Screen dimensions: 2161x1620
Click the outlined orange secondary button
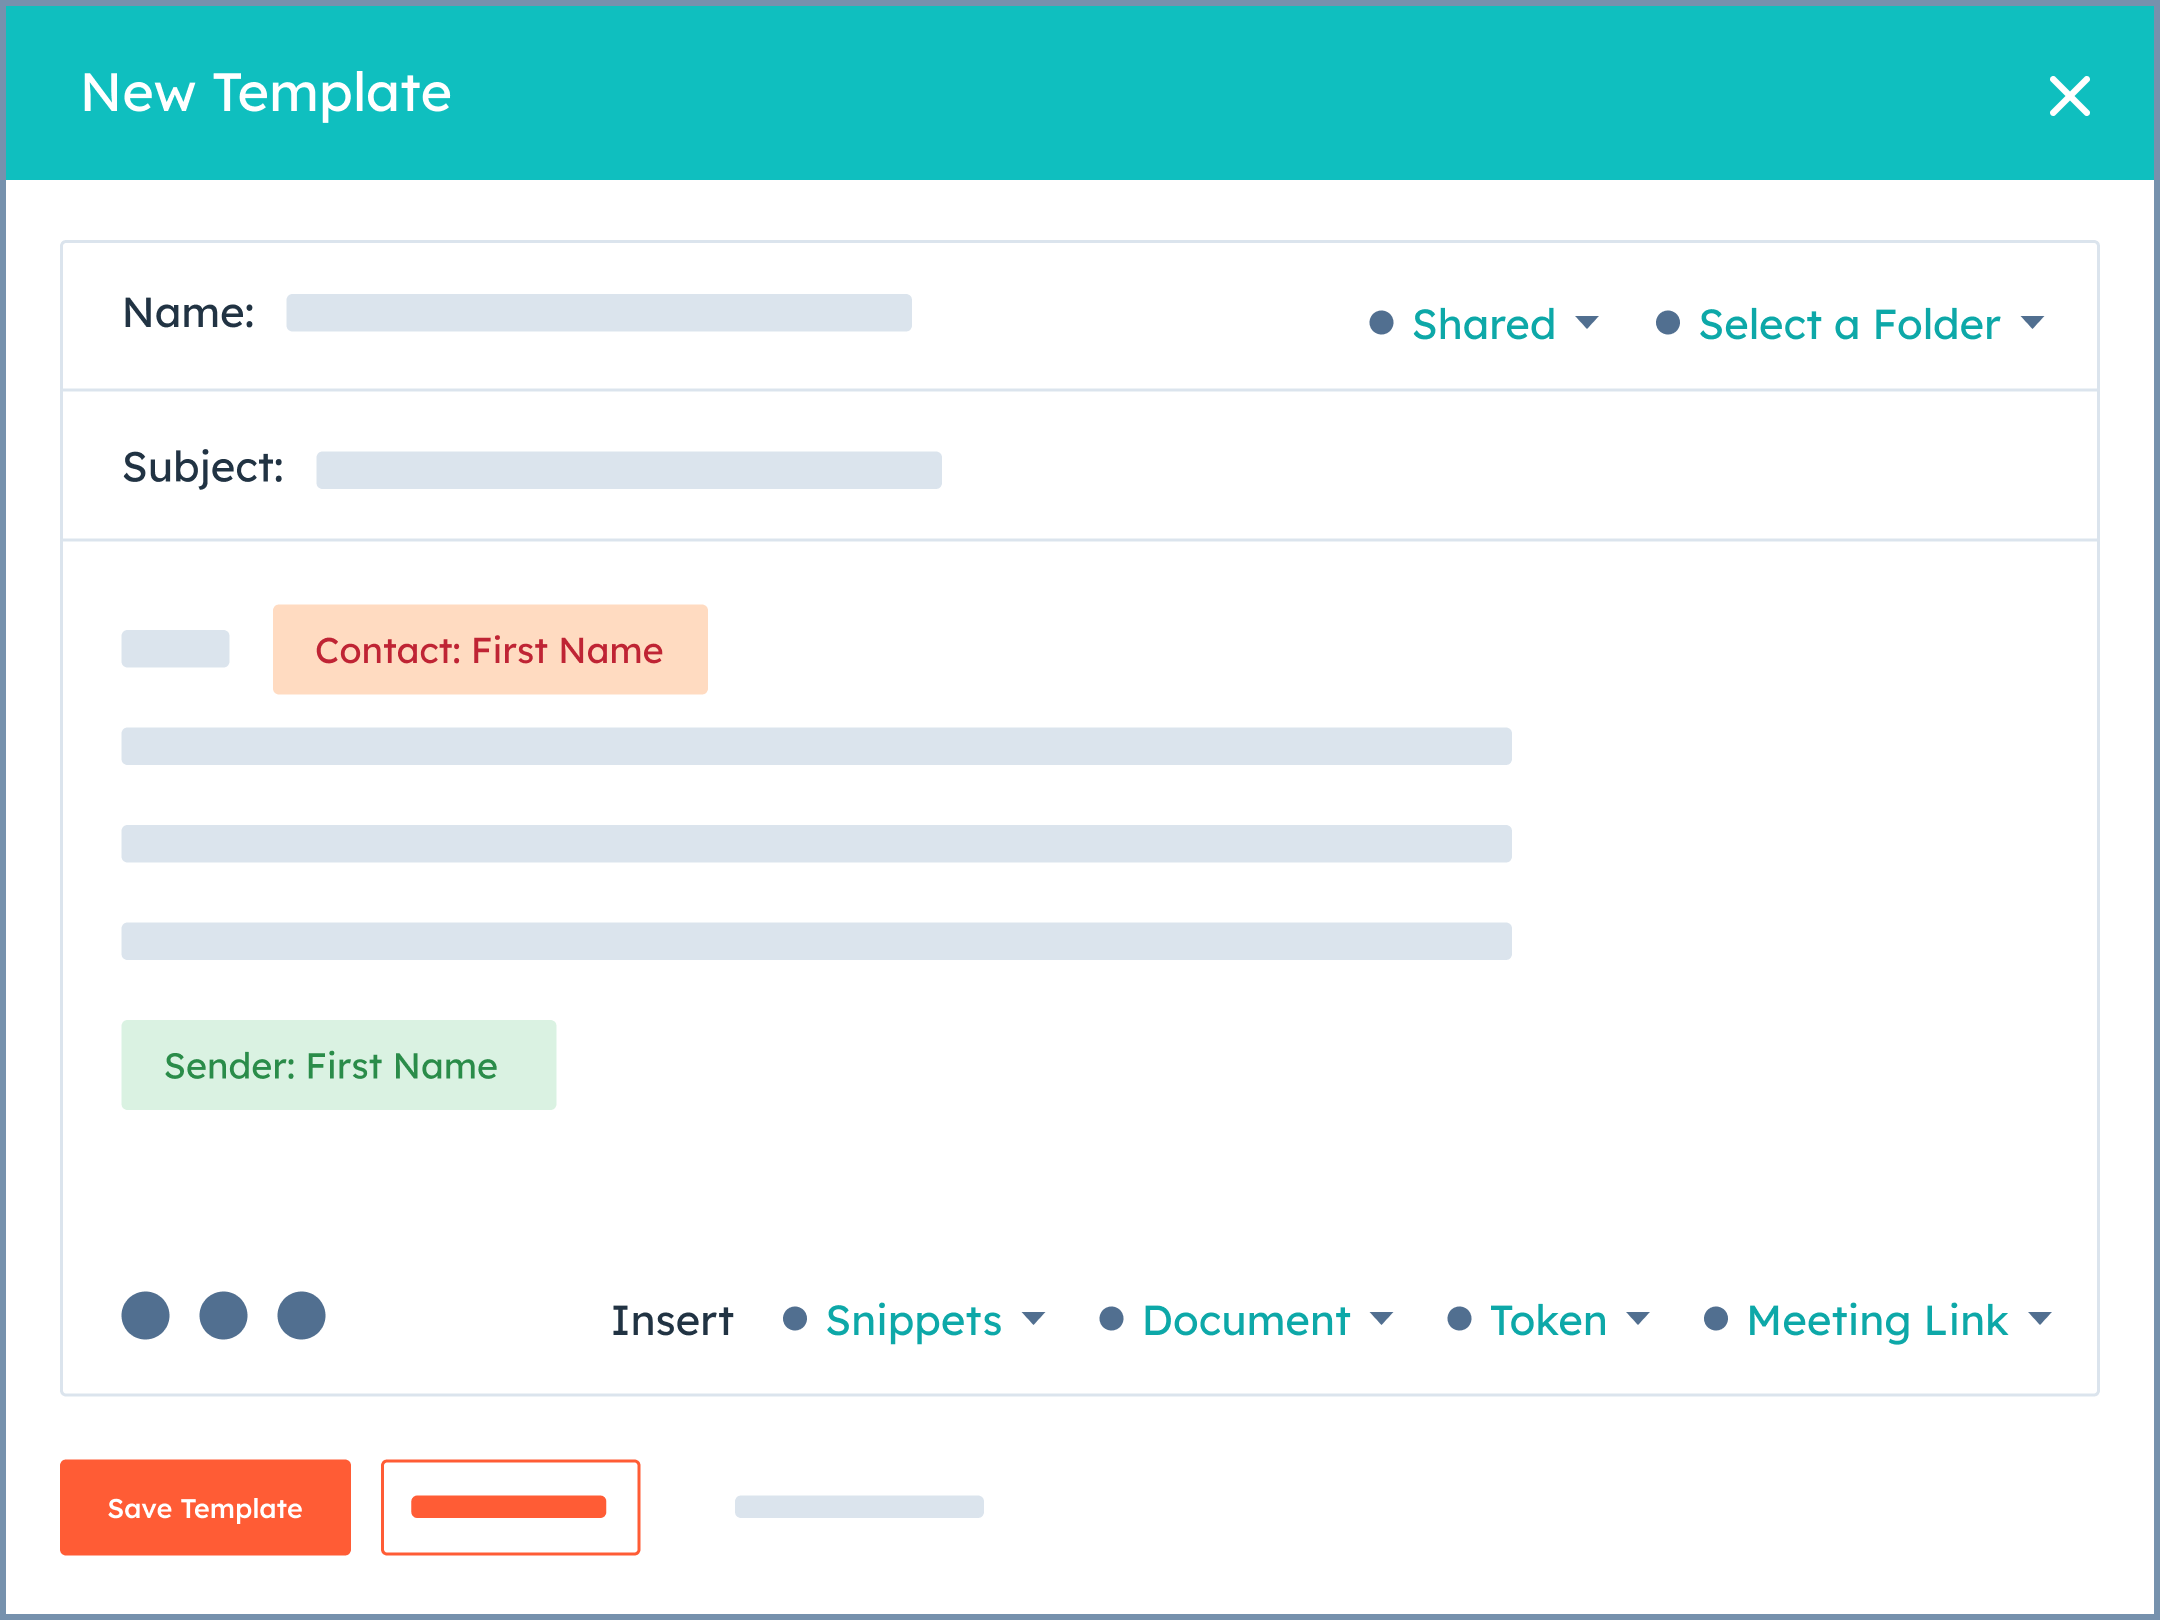[x=510, y=1507]
